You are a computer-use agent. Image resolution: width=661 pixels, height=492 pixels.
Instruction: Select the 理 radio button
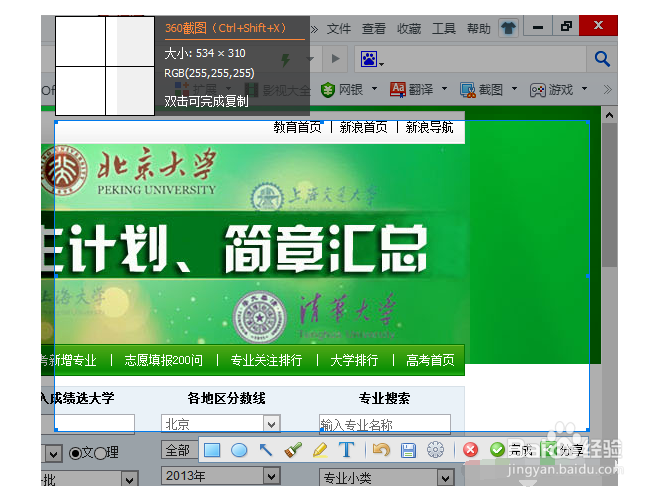point(100,453)
